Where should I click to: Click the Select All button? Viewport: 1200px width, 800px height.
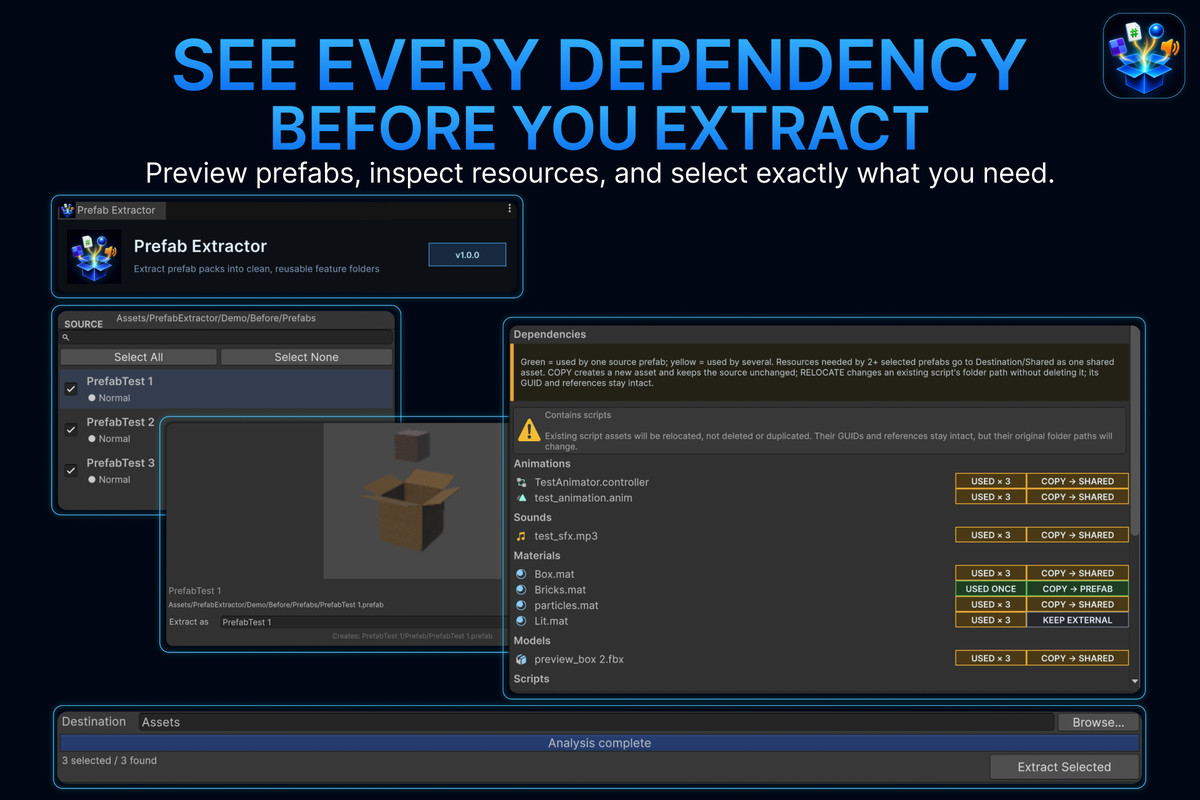[138, 357]
